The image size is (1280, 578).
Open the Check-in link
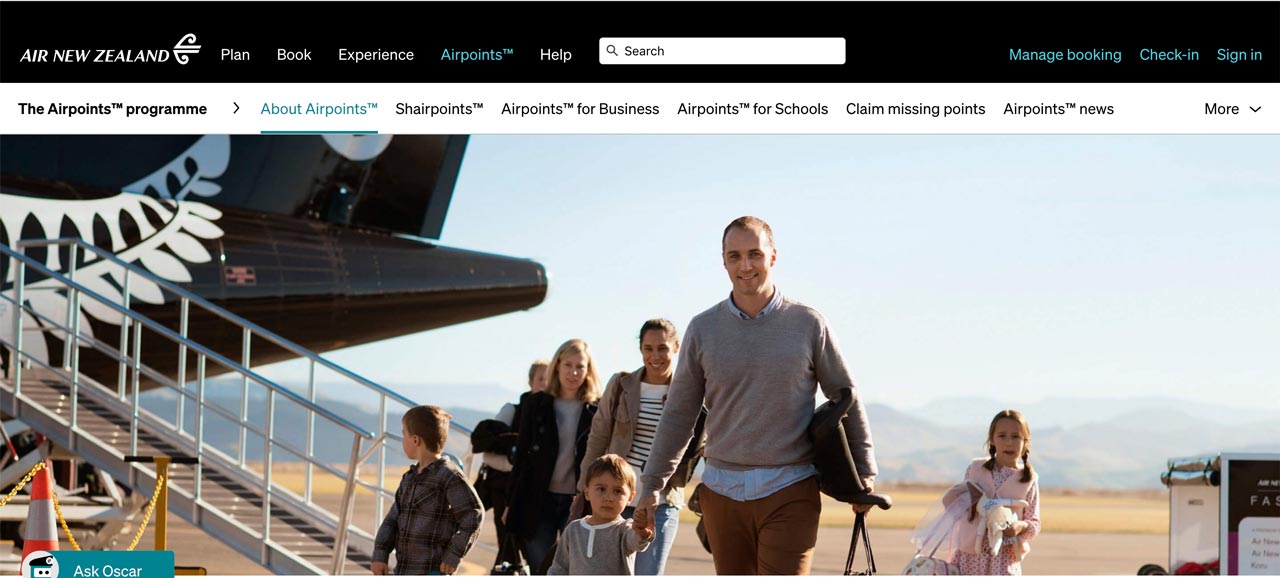(1169, 55)
